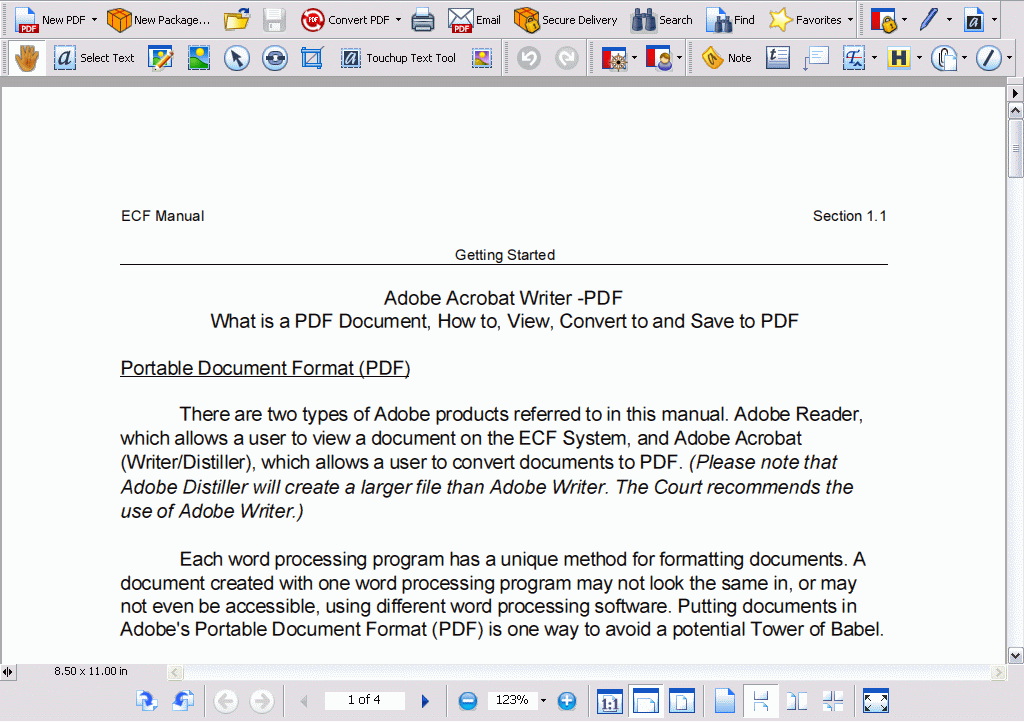Click the digital signature document icon
Image resolution: width=1024 pixels, height=722 pixels.
pyautogui.click(x=974, y=20)
